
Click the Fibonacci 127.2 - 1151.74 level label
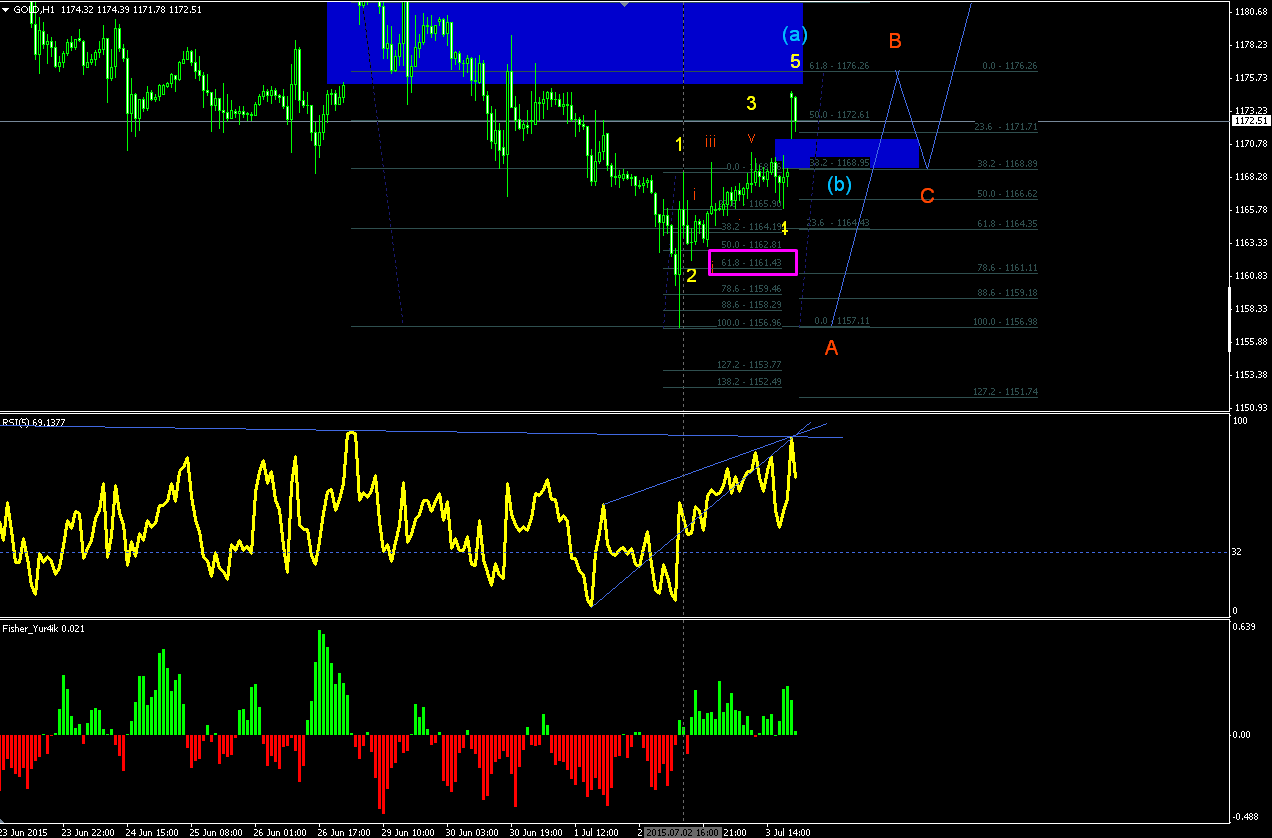click(x=1005, y=392)
